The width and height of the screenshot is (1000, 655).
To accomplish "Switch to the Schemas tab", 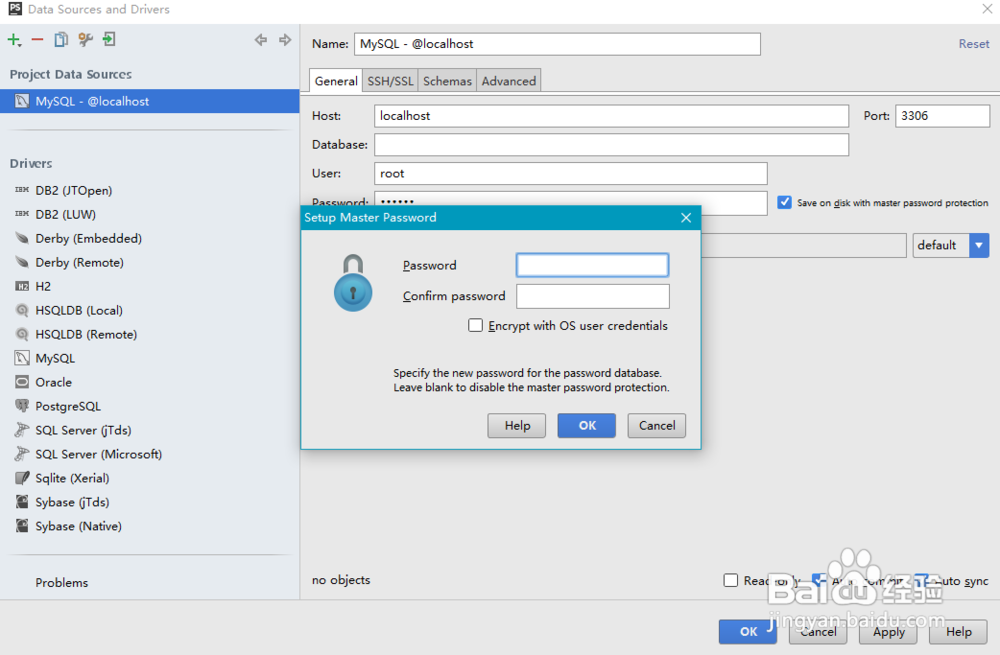I will coord(447,81).
